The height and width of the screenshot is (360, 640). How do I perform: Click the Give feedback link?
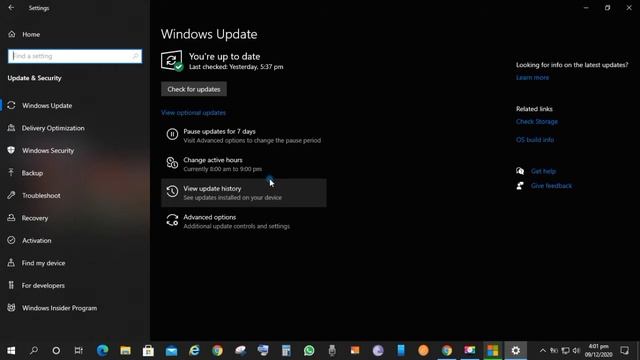click(x=551, y=186)
